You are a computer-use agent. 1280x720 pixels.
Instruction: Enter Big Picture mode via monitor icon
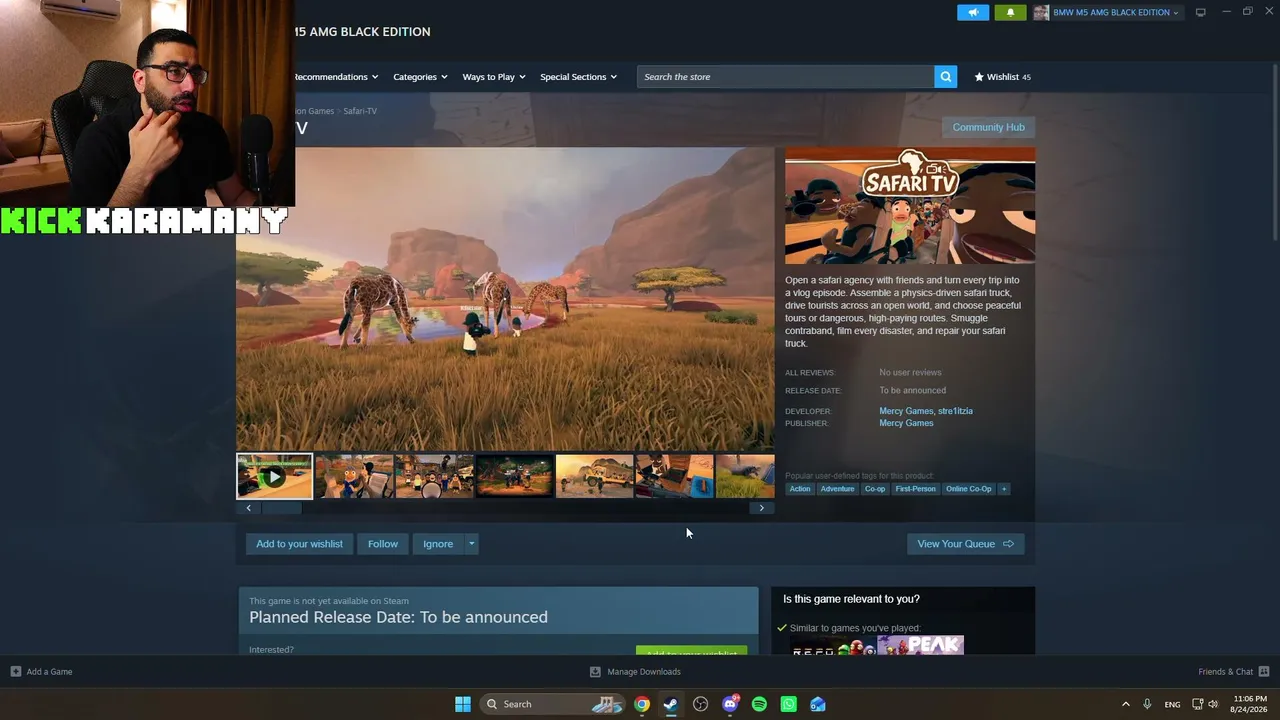coord(1201,12)
